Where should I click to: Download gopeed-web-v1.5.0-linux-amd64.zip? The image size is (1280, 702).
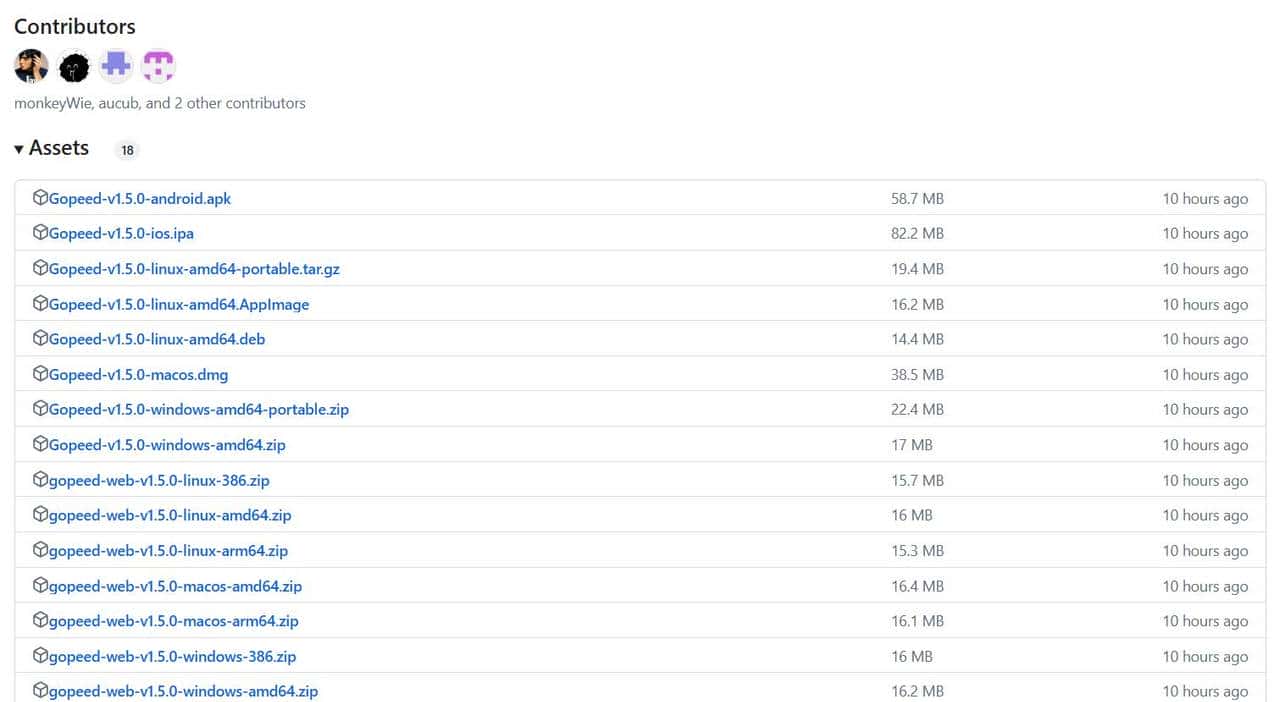click(x=170, y=515)
